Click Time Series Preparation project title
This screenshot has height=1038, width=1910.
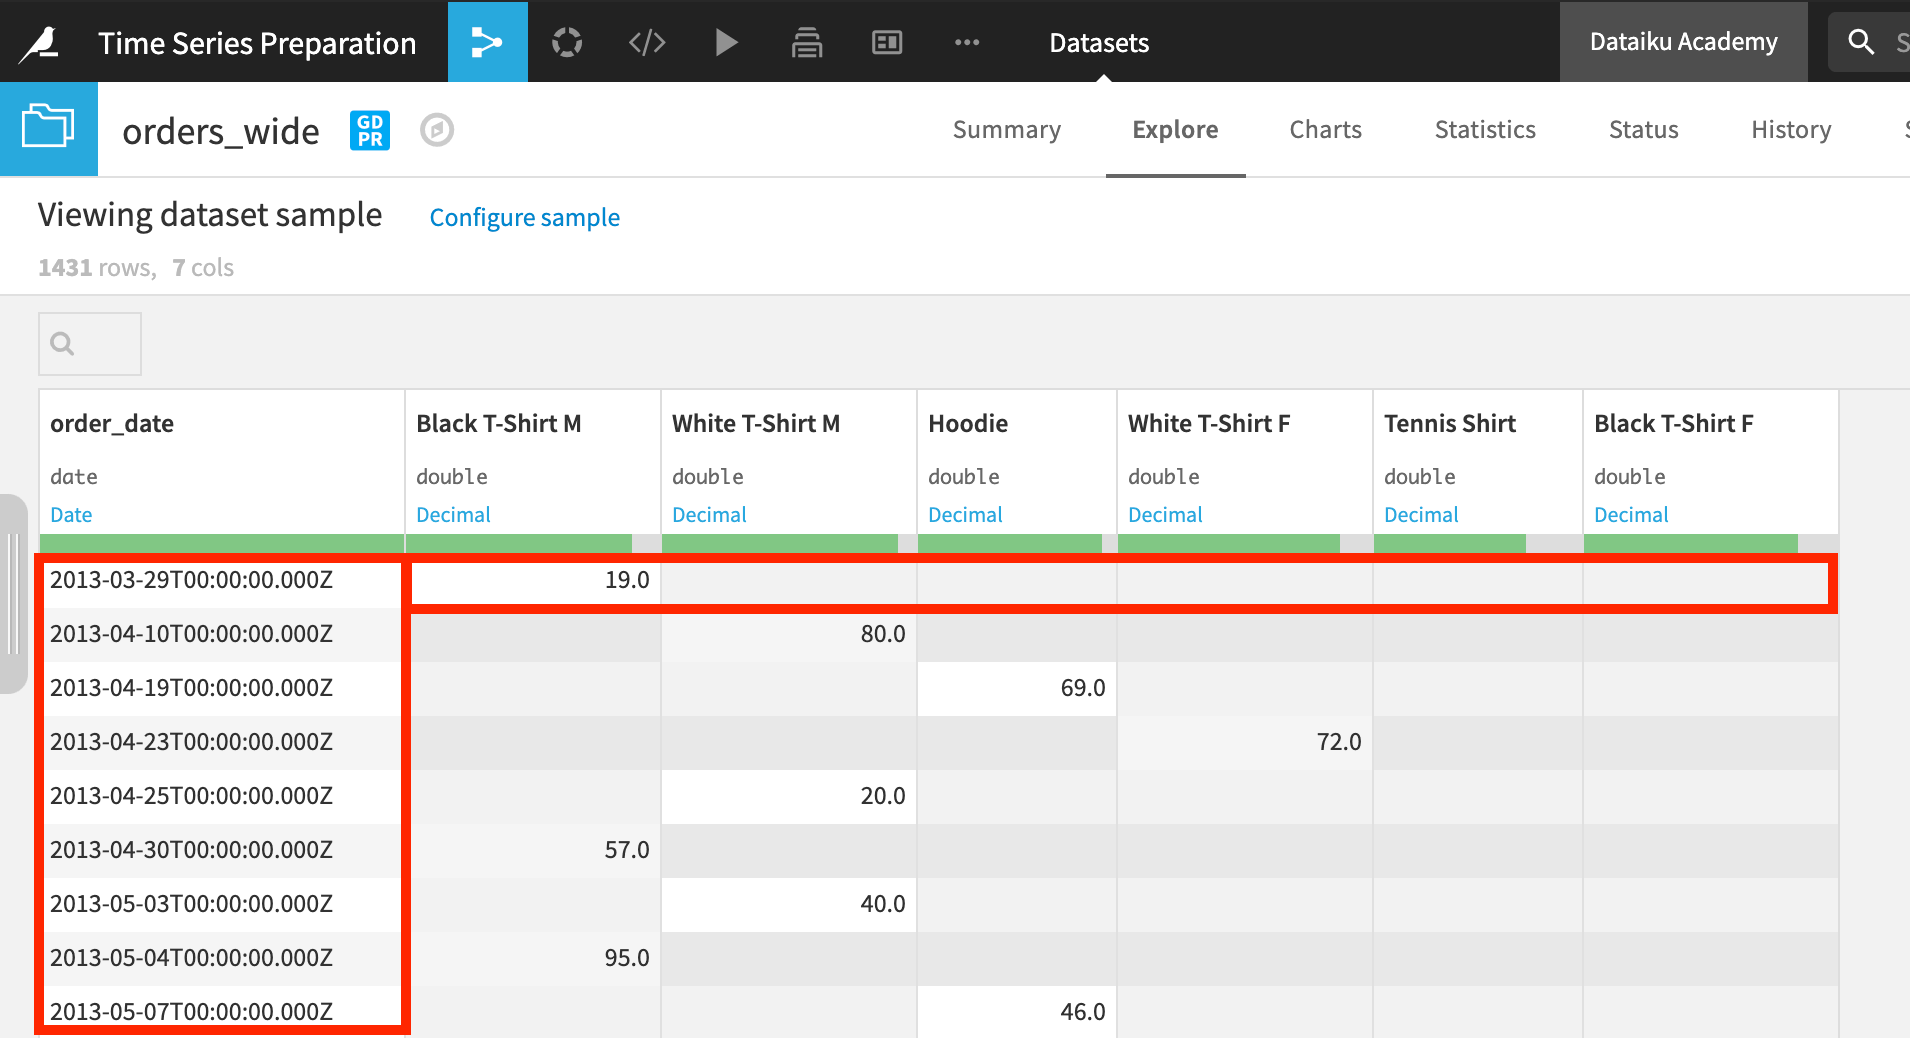(x=257, y=43)
